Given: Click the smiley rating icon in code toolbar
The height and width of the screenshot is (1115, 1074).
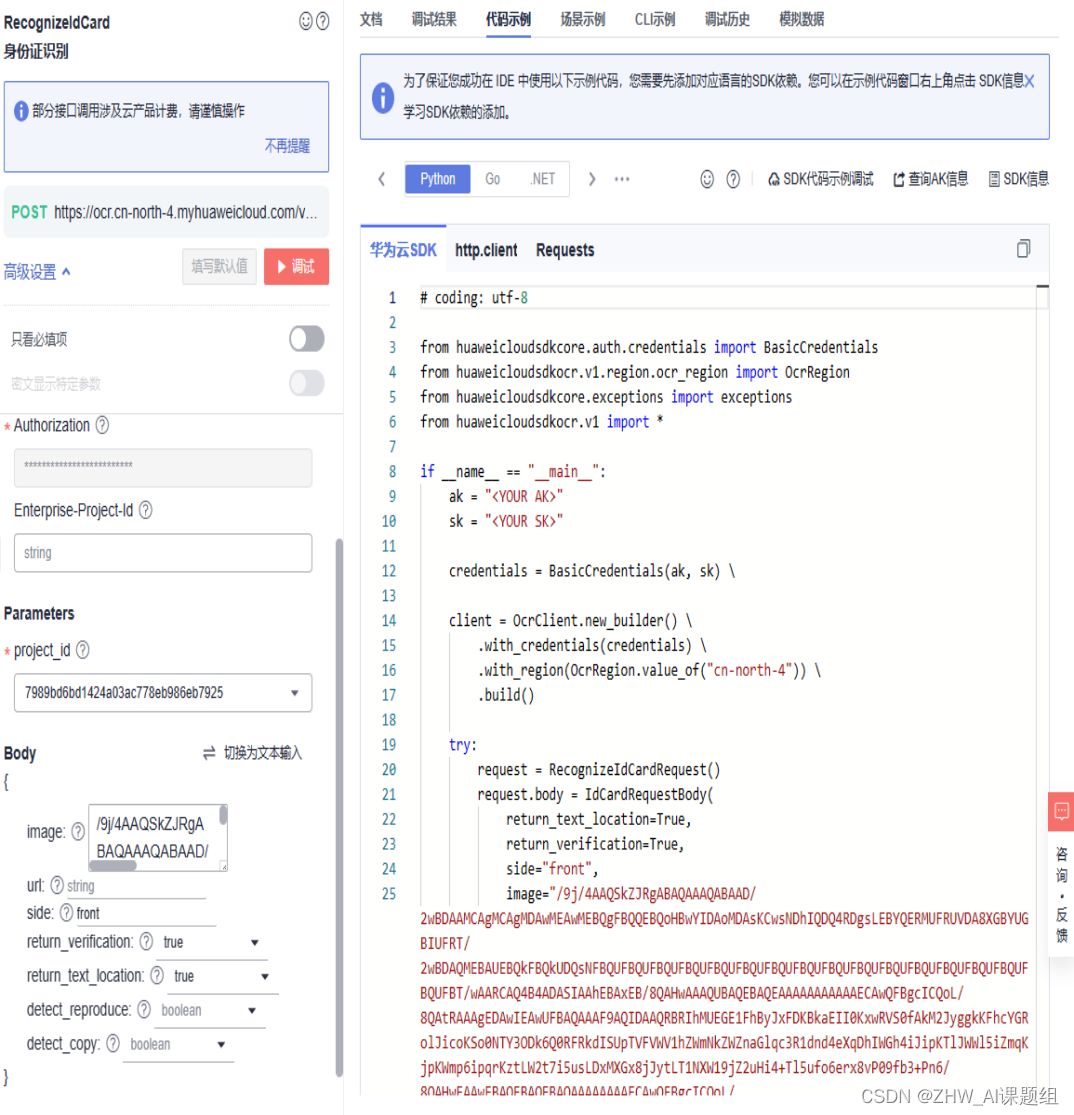Looking at the screenshot, I should point(707,179).
